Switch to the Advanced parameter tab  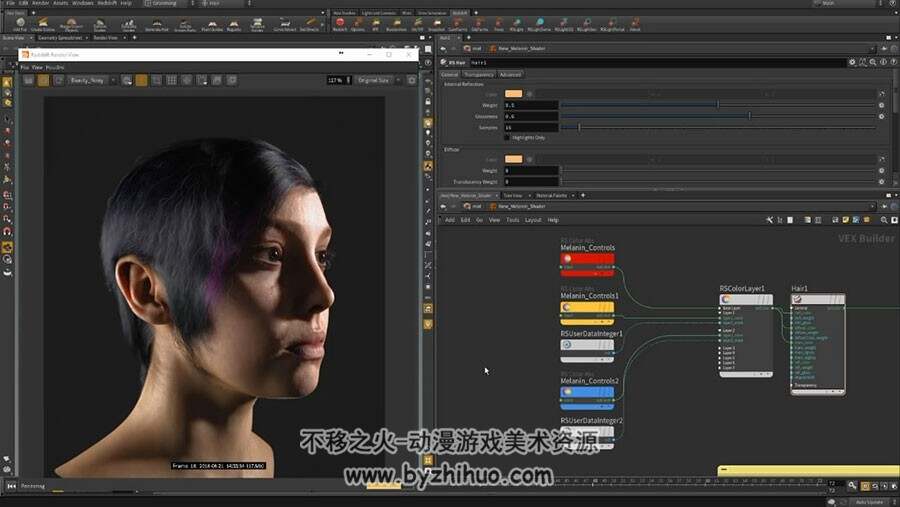(510, 75)
